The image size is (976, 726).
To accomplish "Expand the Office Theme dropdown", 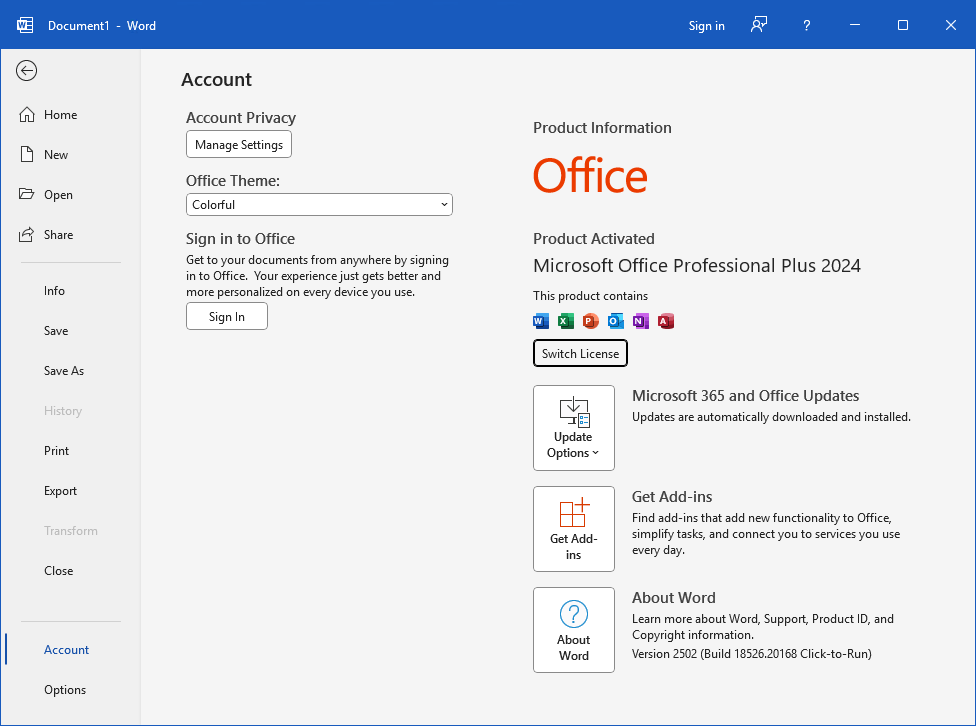I will [x=319, y=205].
